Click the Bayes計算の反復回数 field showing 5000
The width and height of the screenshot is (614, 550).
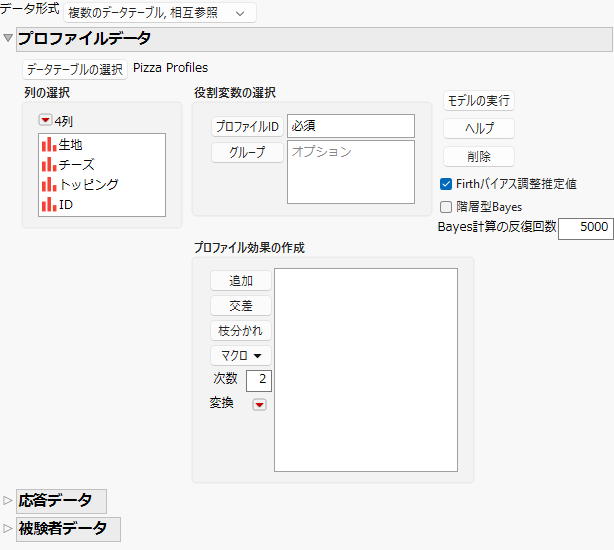[x=585, y=228]
